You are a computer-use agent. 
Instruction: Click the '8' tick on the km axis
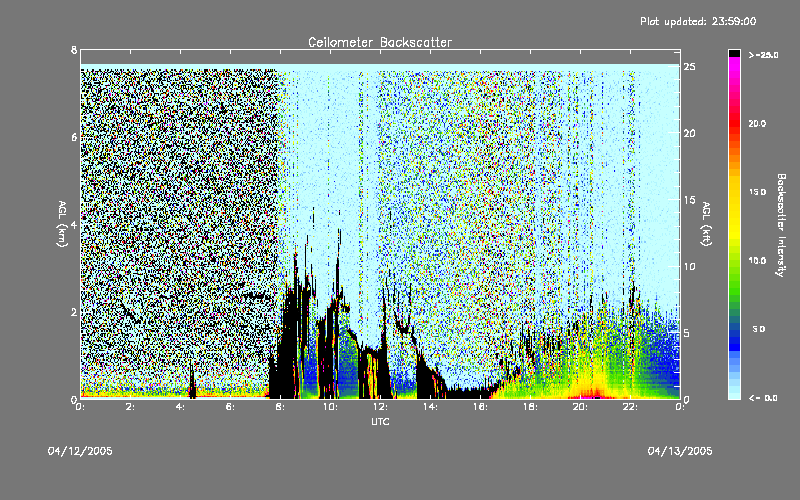[x=74, y=50]
